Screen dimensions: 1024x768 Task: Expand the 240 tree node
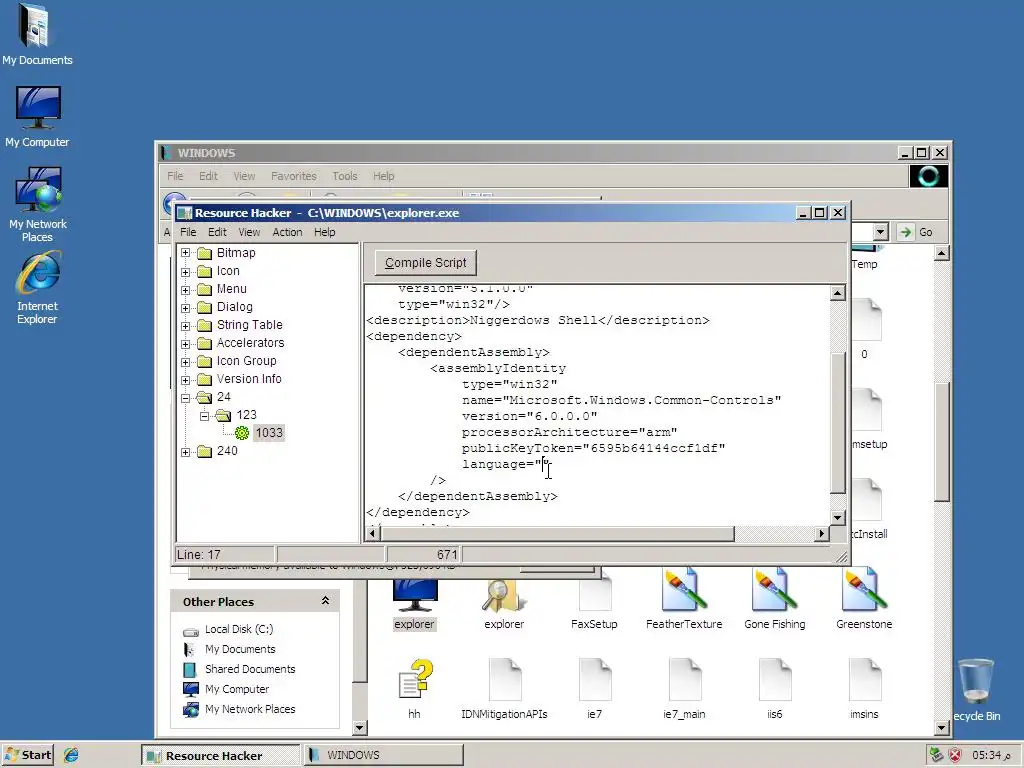(x=185, y=451)
